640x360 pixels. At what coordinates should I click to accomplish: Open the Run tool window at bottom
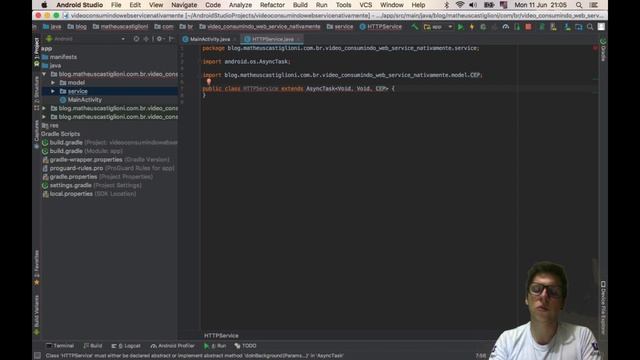(215, 346)
